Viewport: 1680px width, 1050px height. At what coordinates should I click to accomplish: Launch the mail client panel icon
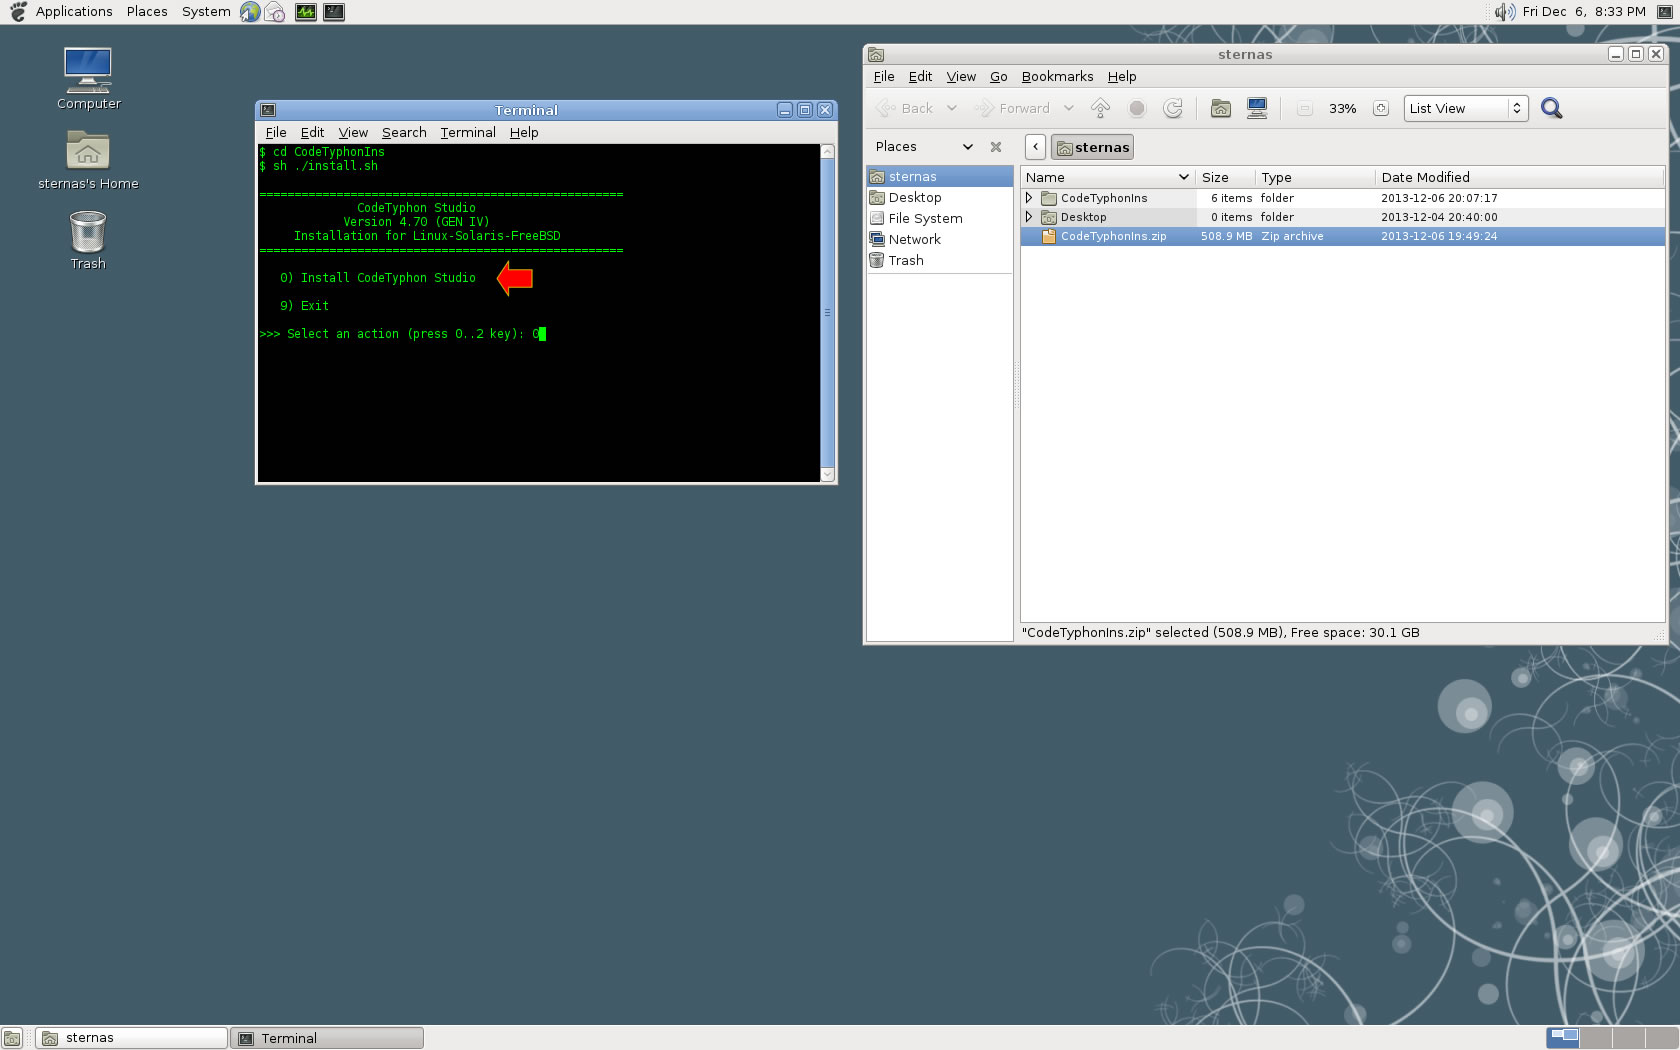click(x=275, y=12)
